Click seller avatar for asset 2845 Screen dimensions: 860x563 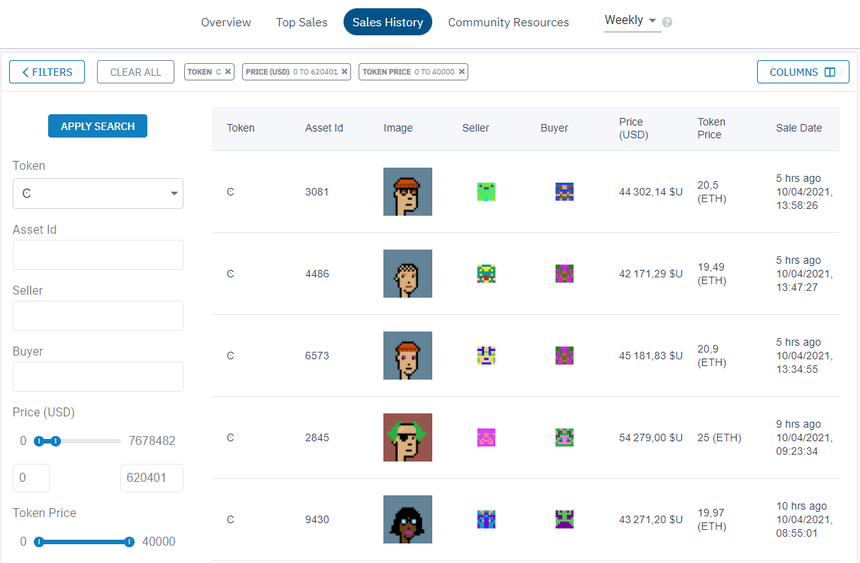(x=486, y=438)
